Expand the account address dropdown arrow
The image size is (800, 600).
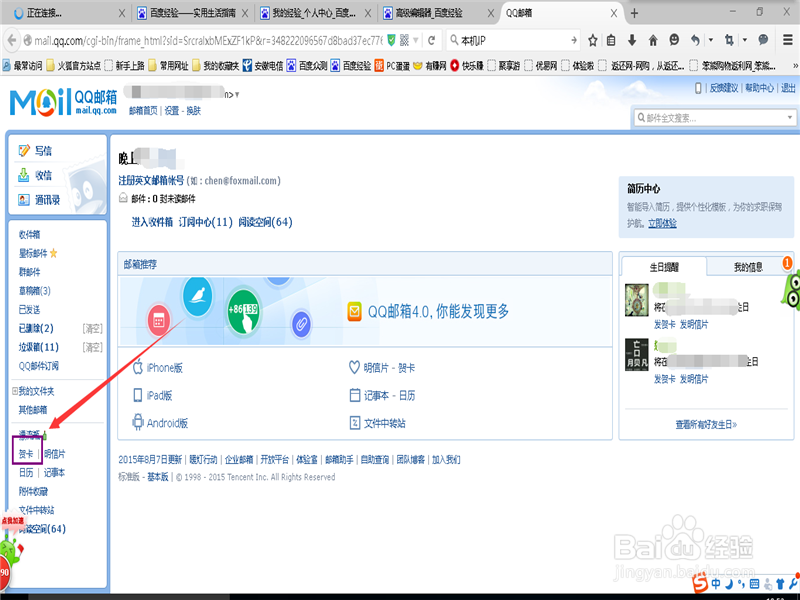click(x=237, y=95)
